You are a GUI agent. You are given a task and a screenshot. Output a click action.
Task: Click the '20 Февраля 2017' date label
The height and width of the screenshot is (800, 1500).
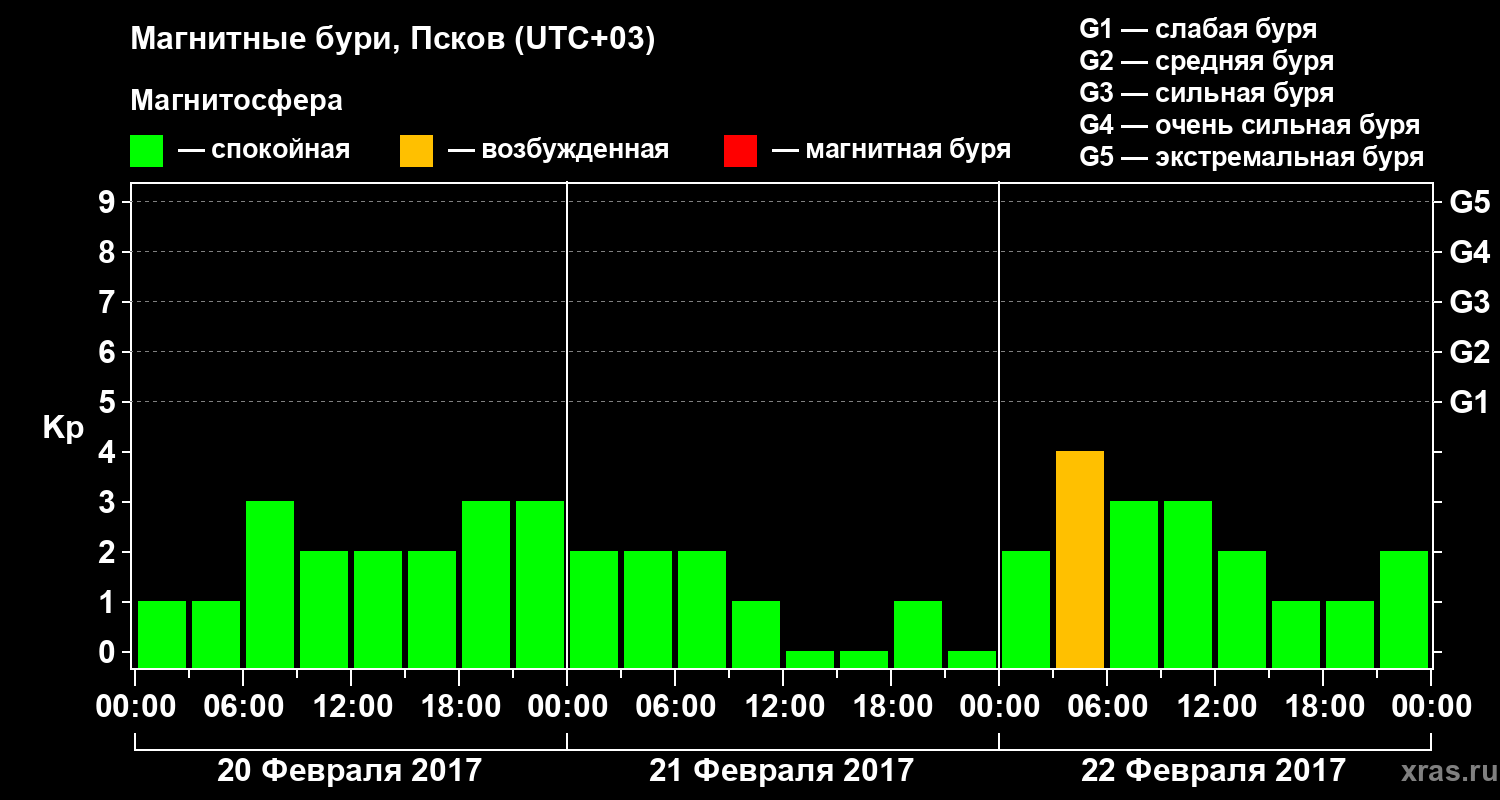tap(350, 771)
